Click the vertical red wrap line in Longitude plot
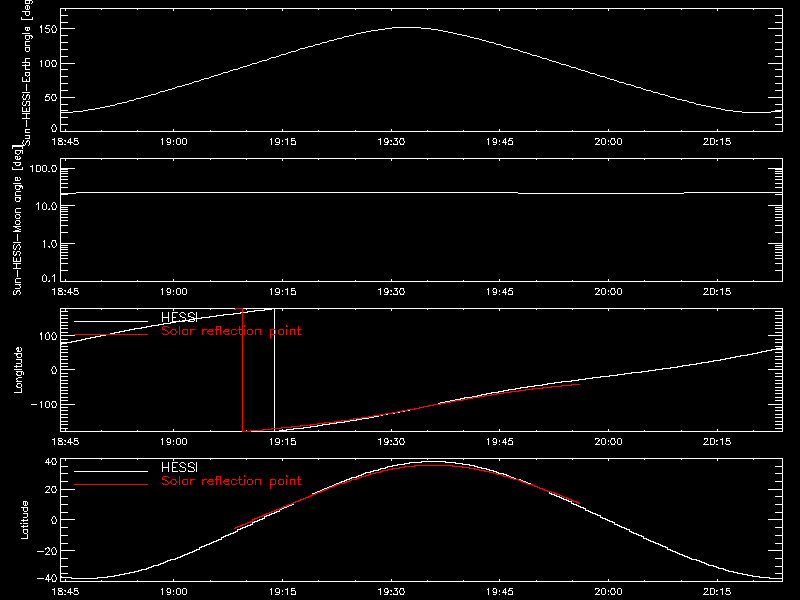Image resolution: width=800 pixels, height=600 pixels. tap(242, 370)
